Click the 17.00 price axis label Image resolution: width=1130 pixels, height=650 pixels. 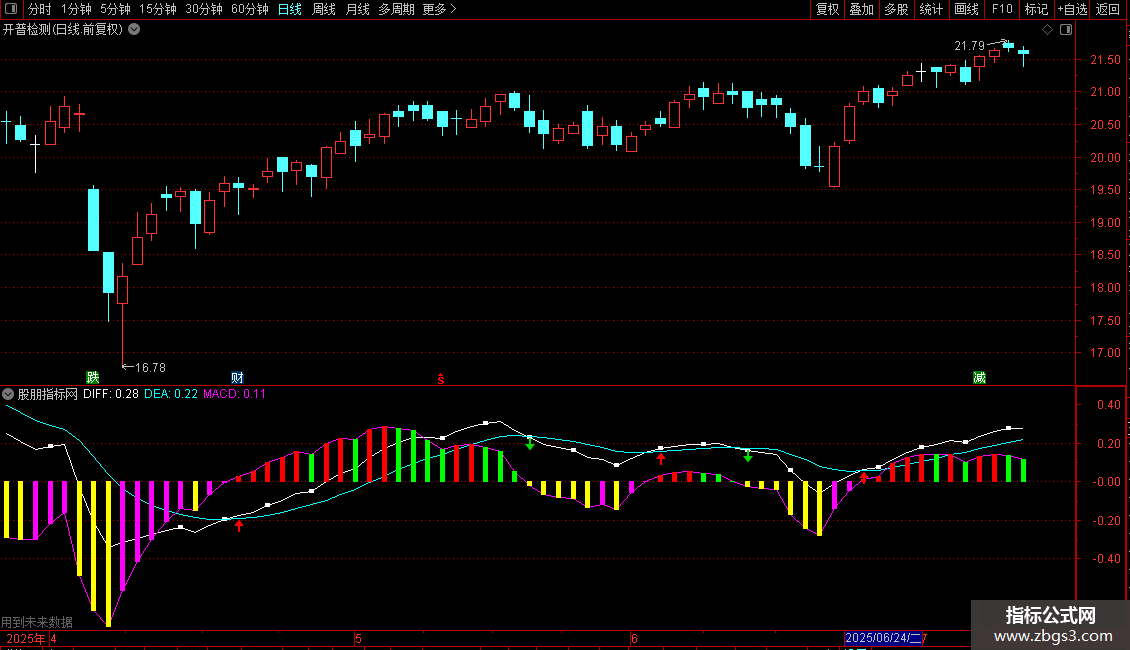(1105, 353)
